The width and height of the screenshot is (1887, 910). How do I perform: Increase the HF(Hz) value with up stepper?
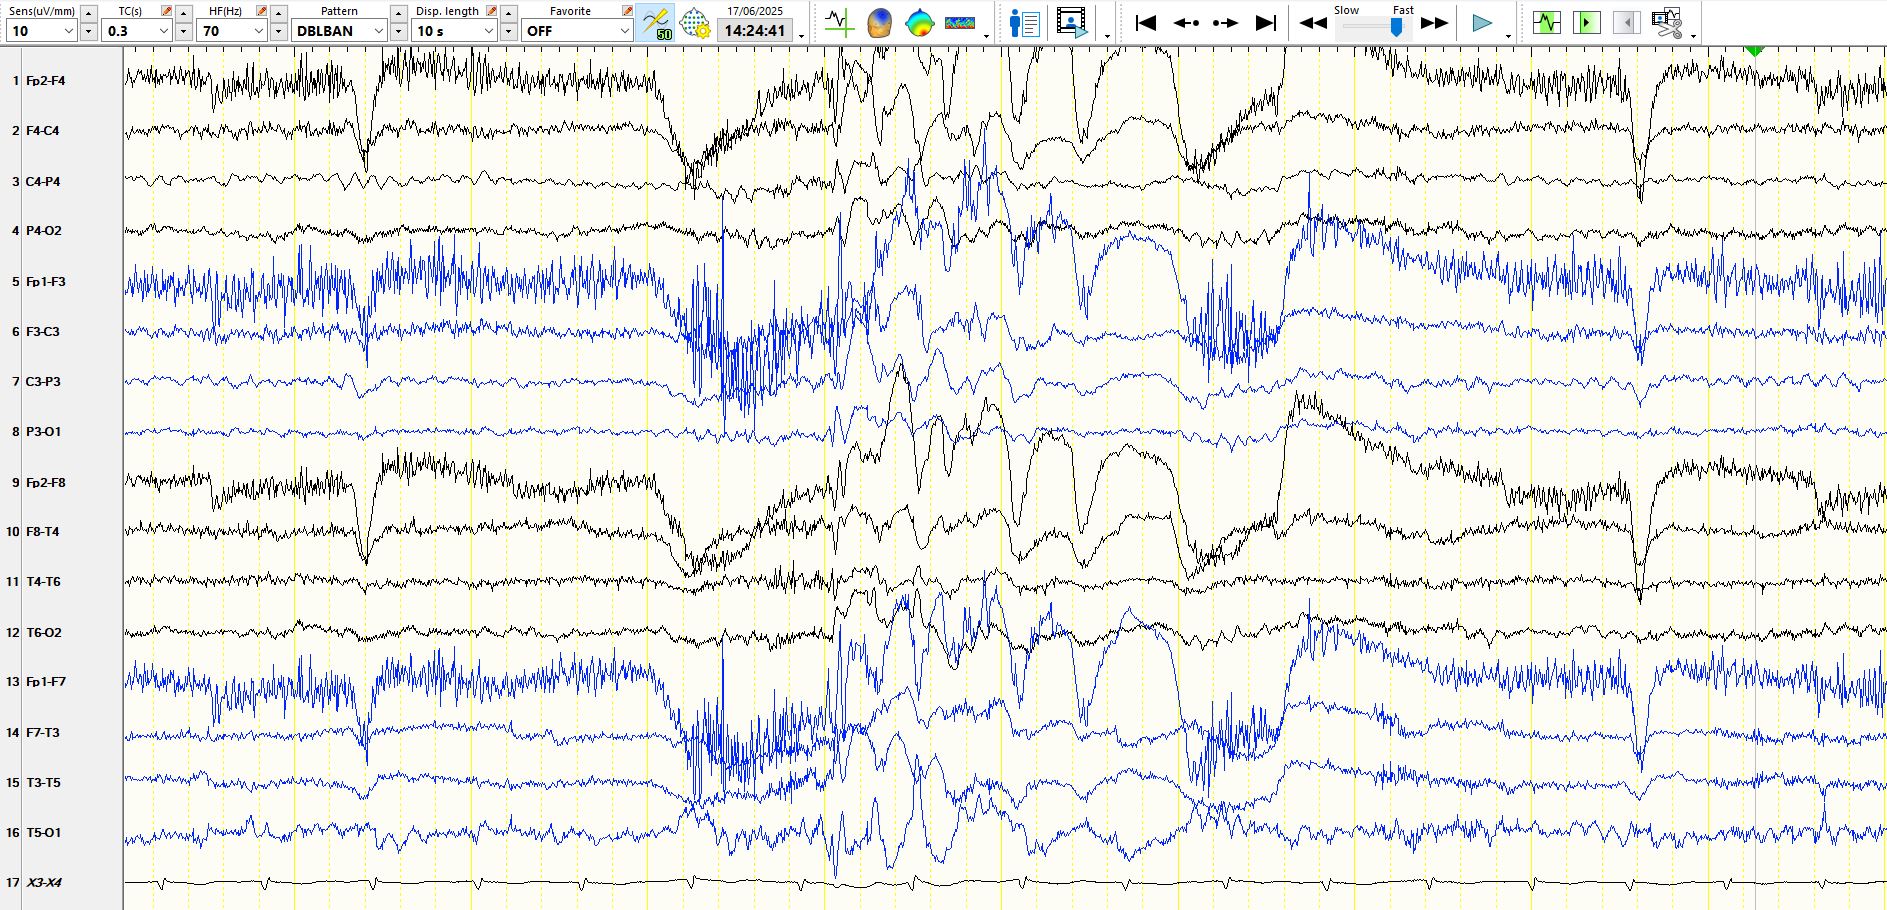click(278, 13)
